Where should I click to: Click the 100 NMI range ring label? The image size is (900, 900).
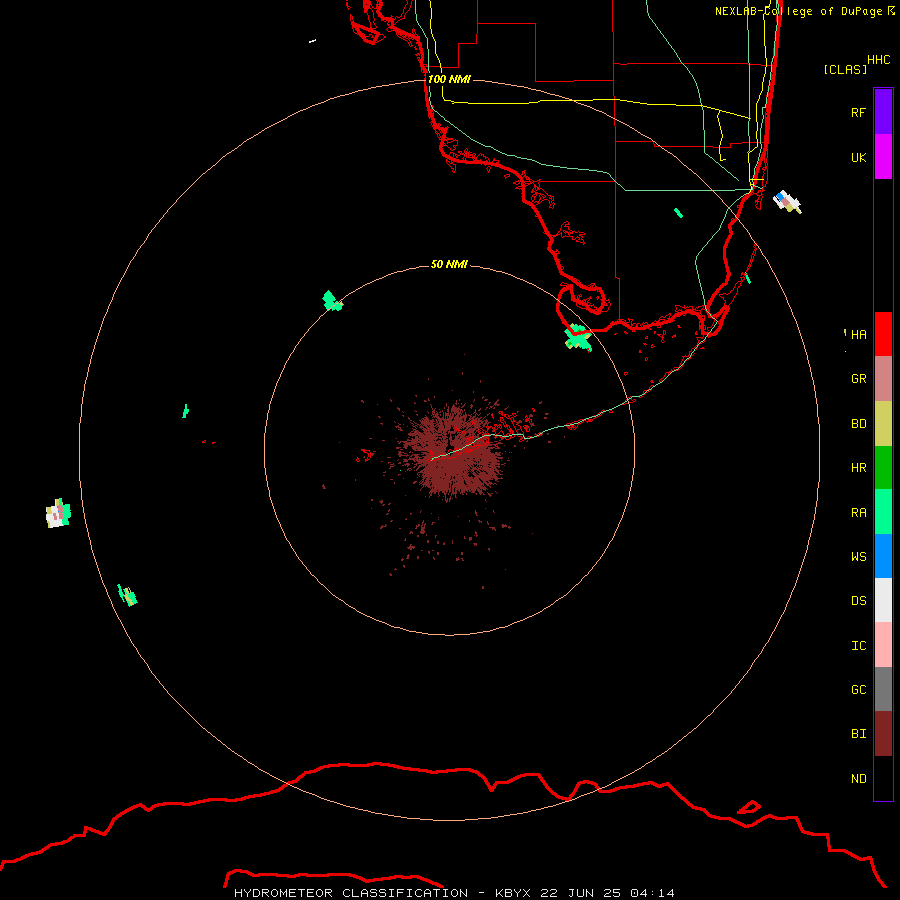tap(449, 79)
